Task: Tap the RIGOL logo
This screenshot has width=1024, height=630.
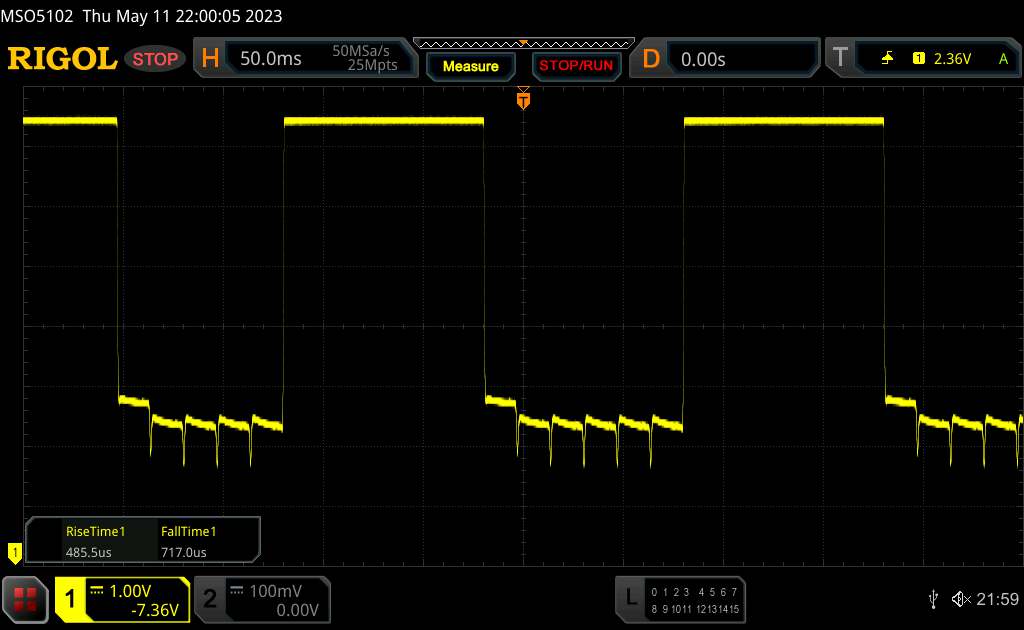Action: tap(62, 59)
